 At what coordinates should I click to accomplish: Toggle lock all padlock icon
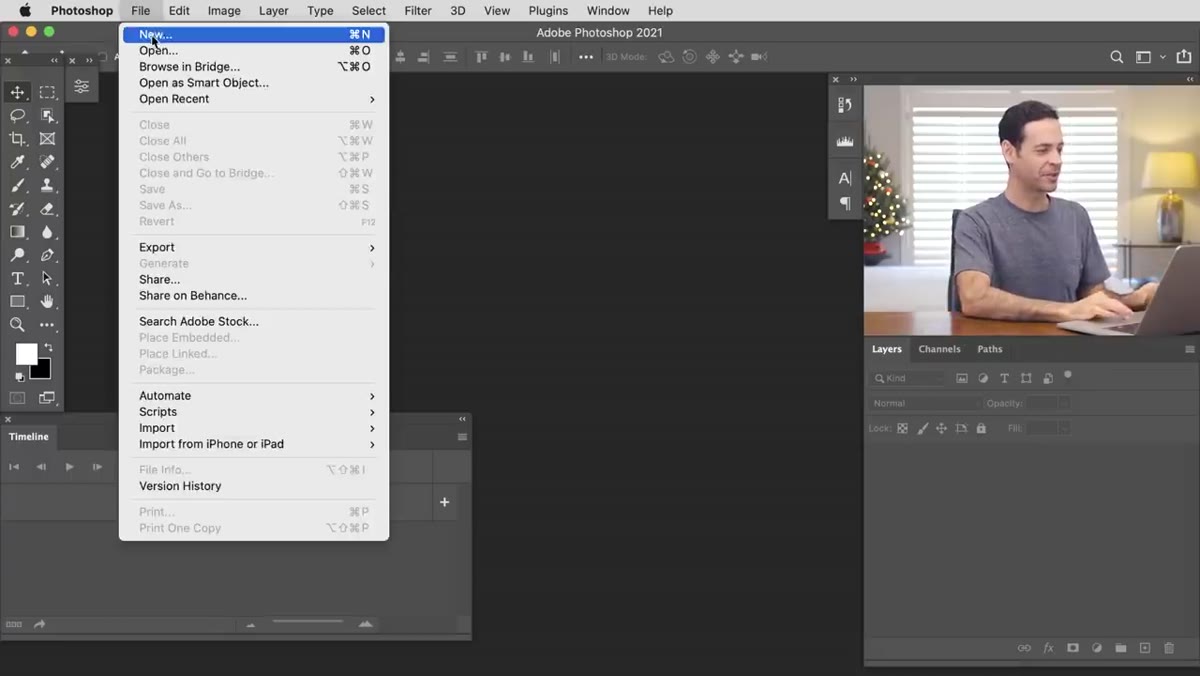click(x=981, y=428)
